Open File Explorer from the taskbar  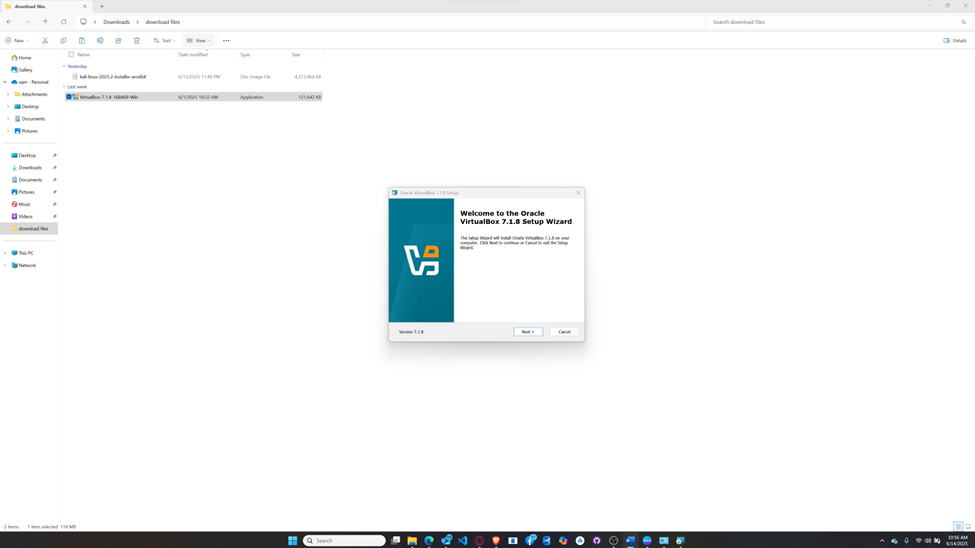(x=412, y=541)
